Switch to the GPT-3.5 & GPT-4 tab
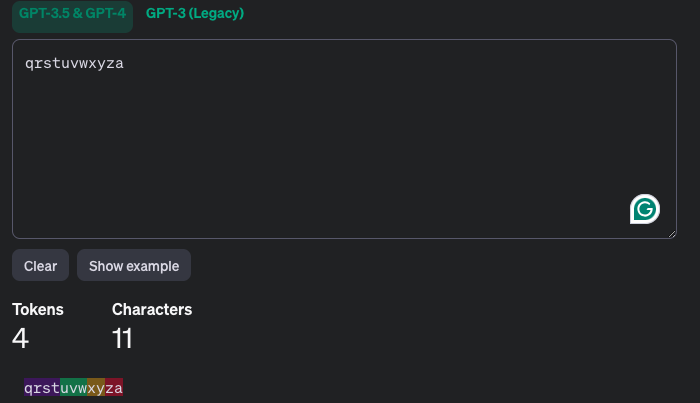 coord(72,14)
